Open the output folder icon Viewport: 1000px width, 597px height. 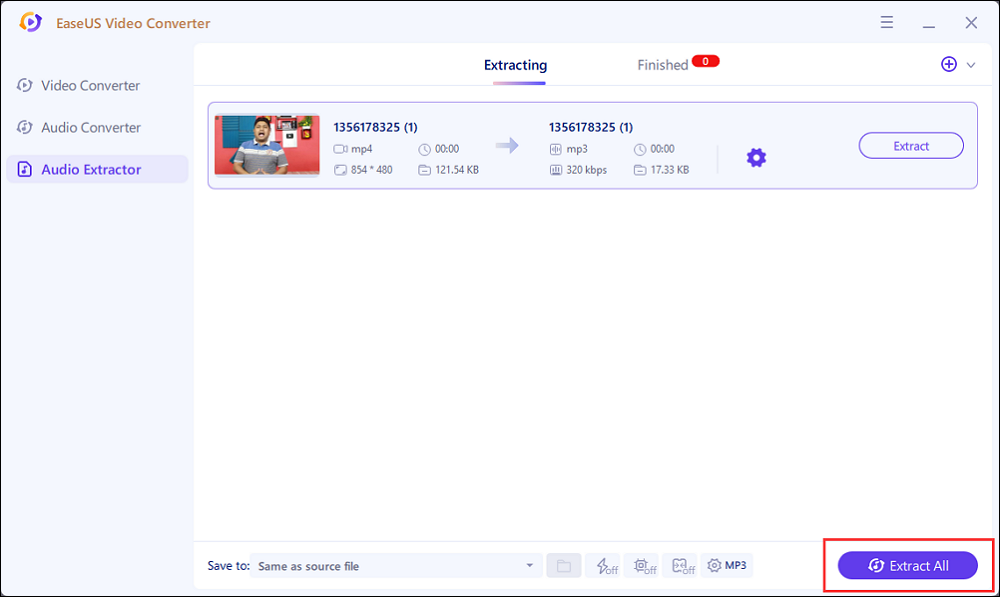[563, 565]
